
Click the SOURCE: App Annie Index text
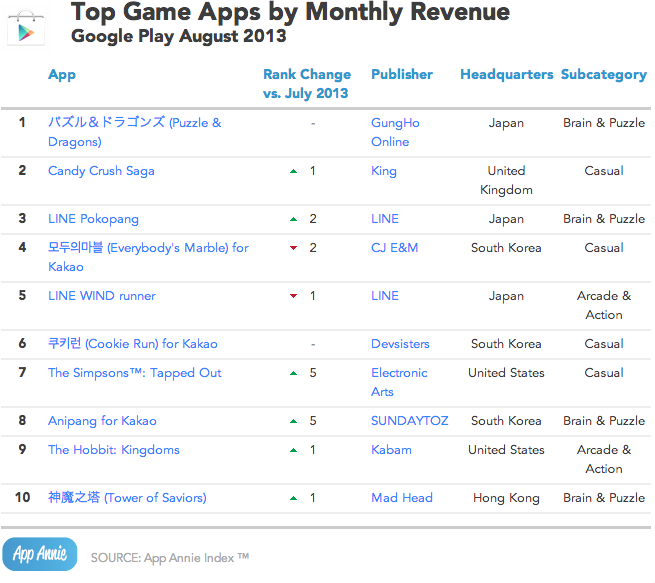point(170,558)
